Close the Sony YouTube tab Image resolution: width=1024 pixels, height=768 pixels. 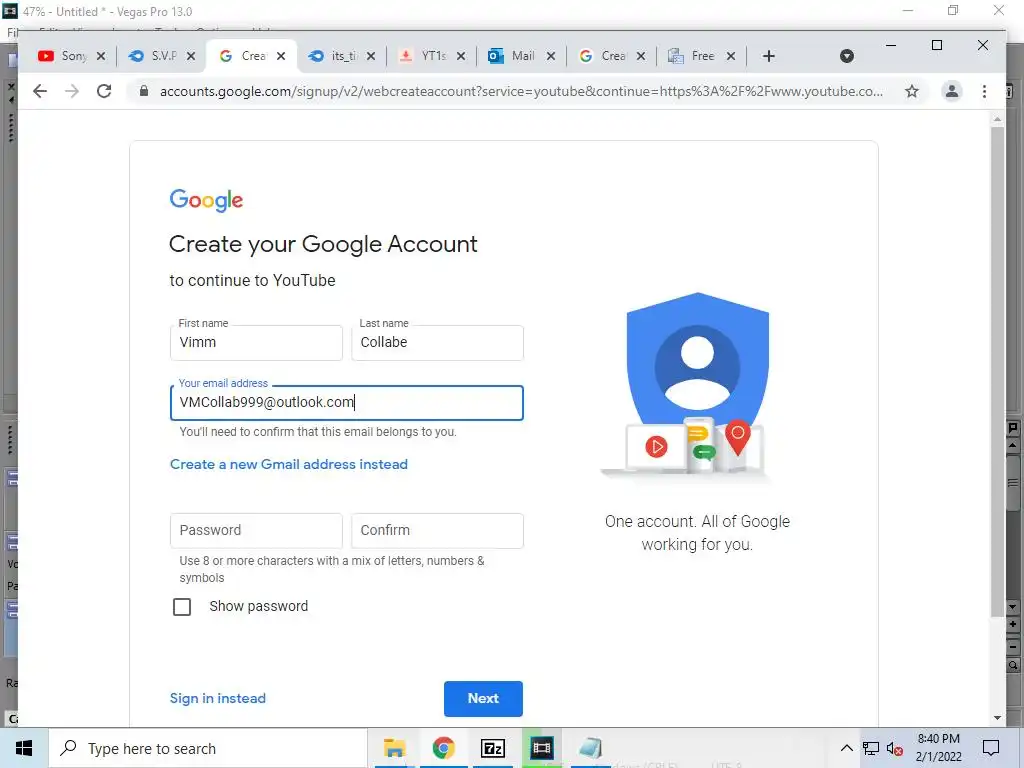(x=101, y=56)
